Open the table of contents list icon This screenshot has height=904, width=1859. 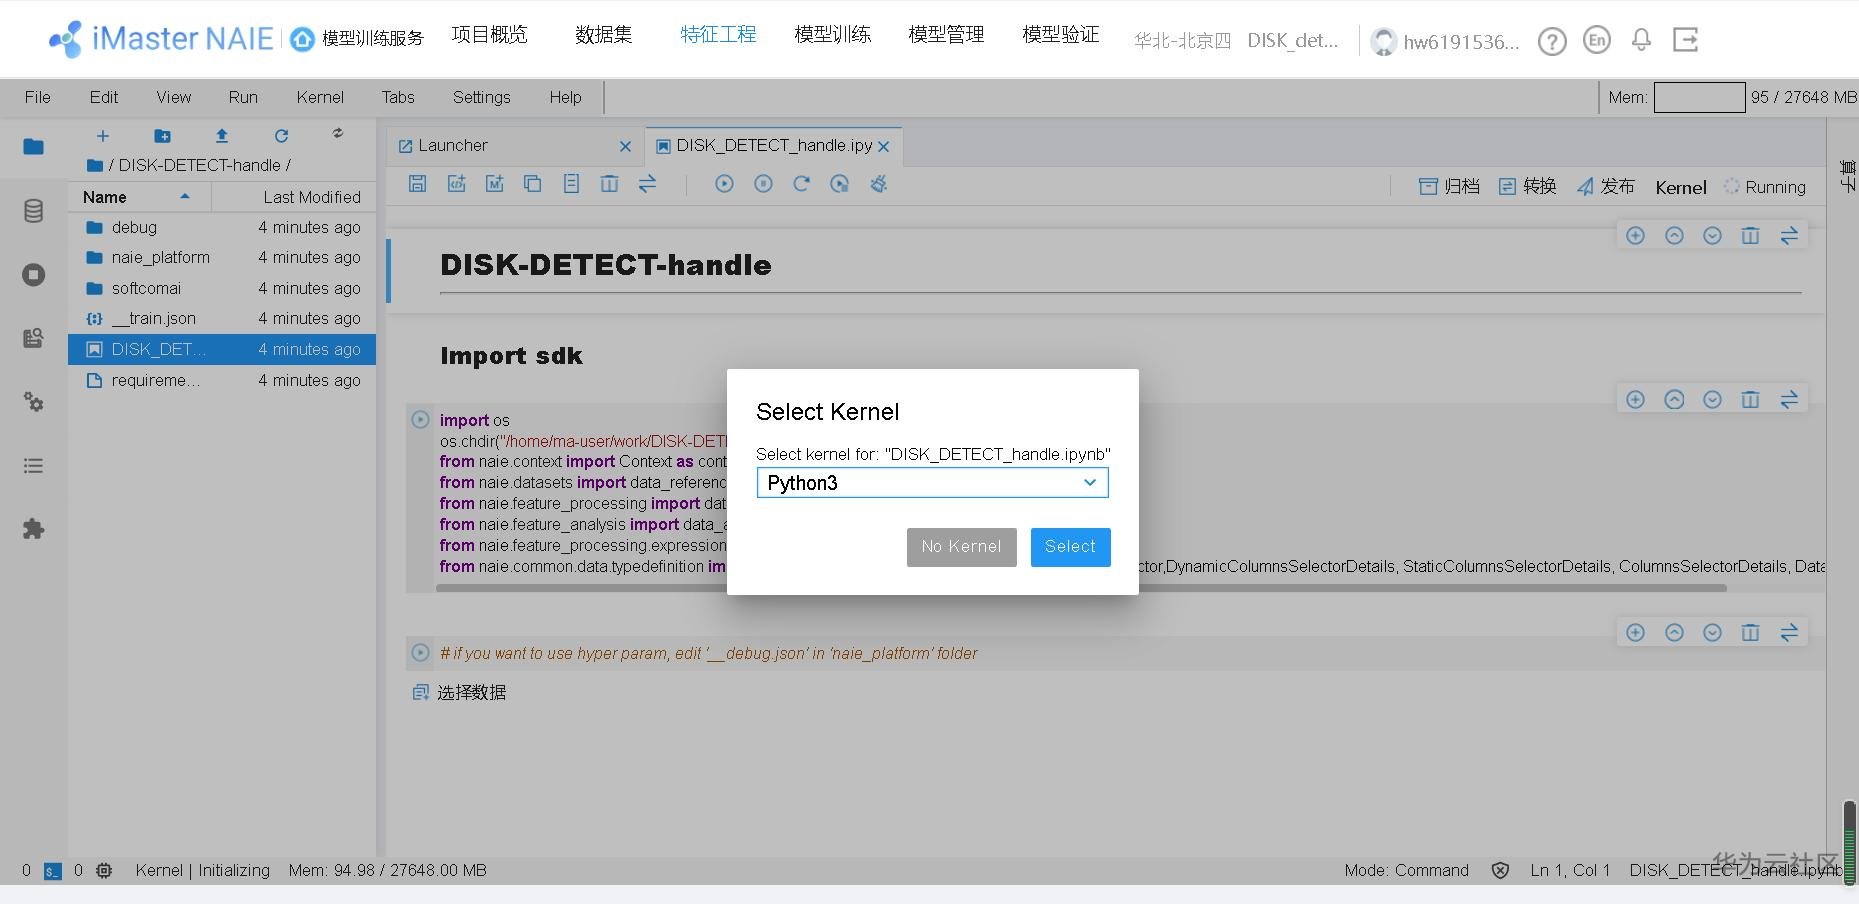tap(34, 466)
